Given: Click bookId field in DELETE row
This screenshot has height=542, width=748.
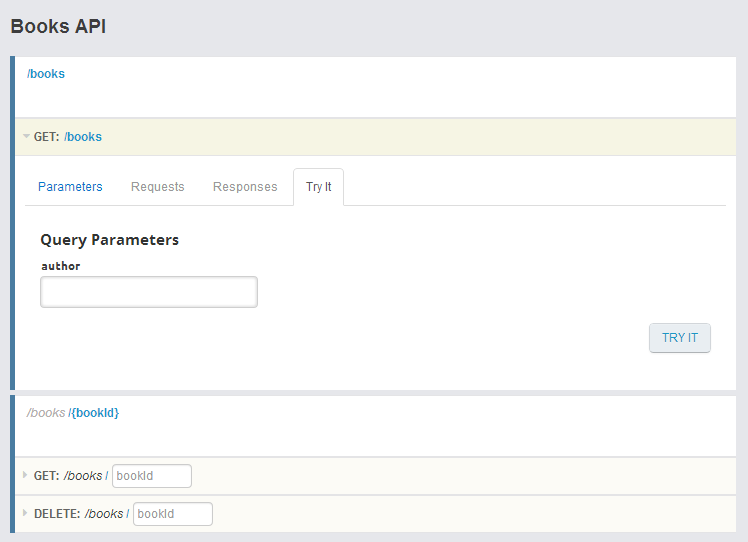Looking at the screenshot, I should coord(173,514).
